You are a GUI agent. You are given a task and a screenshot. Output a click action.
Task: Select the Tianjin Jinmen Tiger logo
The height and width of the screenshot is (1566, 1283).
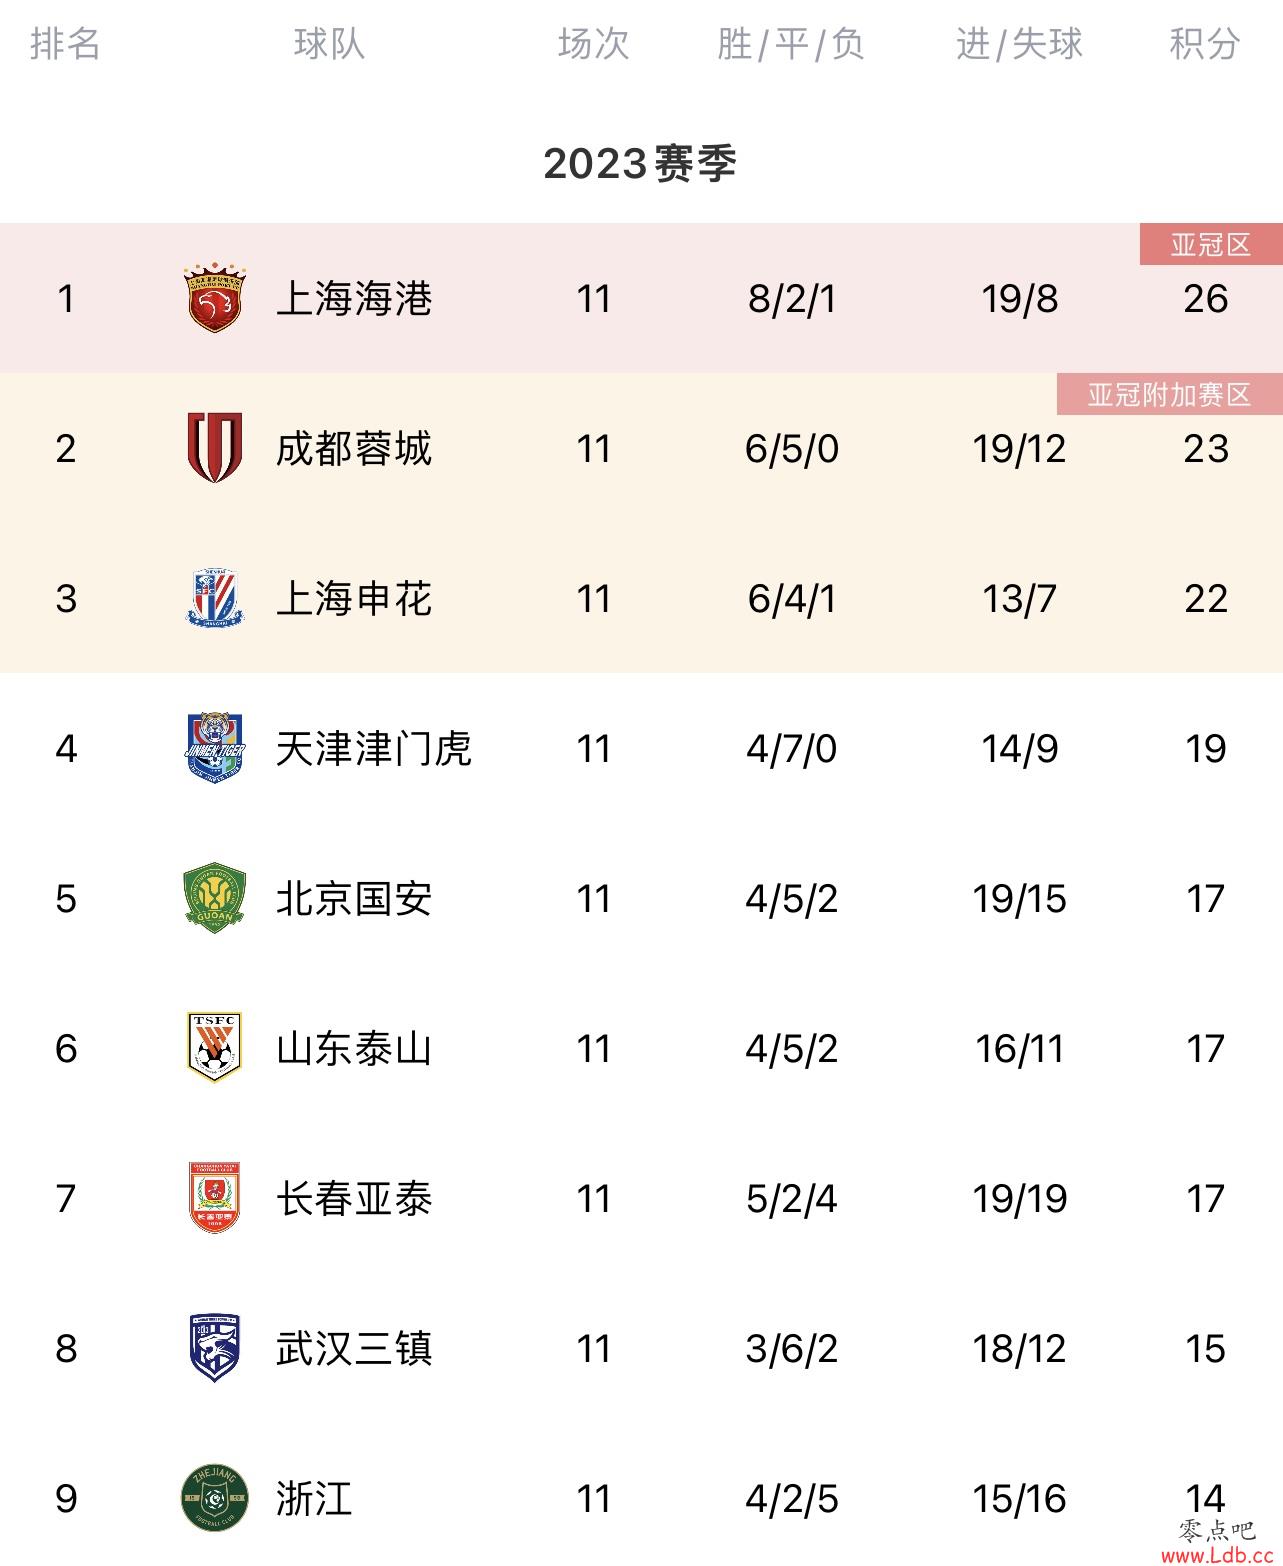pyautogui.click(x=215, y=748)
